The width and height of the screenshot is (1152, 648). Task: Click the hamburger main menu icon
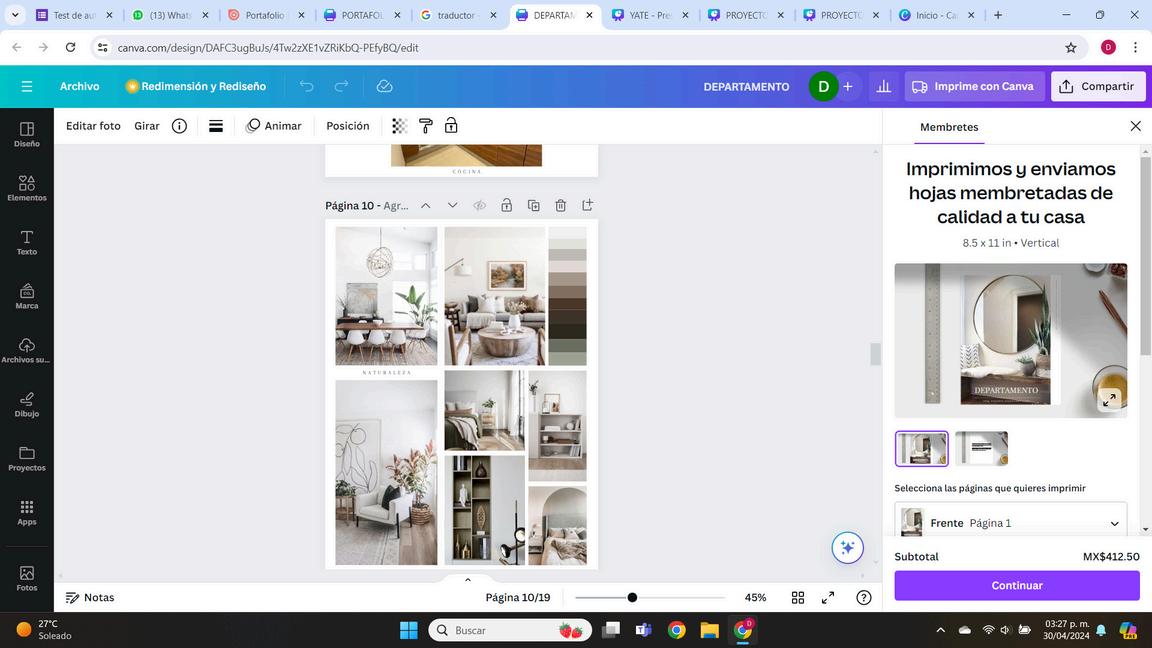click(26, 87)
